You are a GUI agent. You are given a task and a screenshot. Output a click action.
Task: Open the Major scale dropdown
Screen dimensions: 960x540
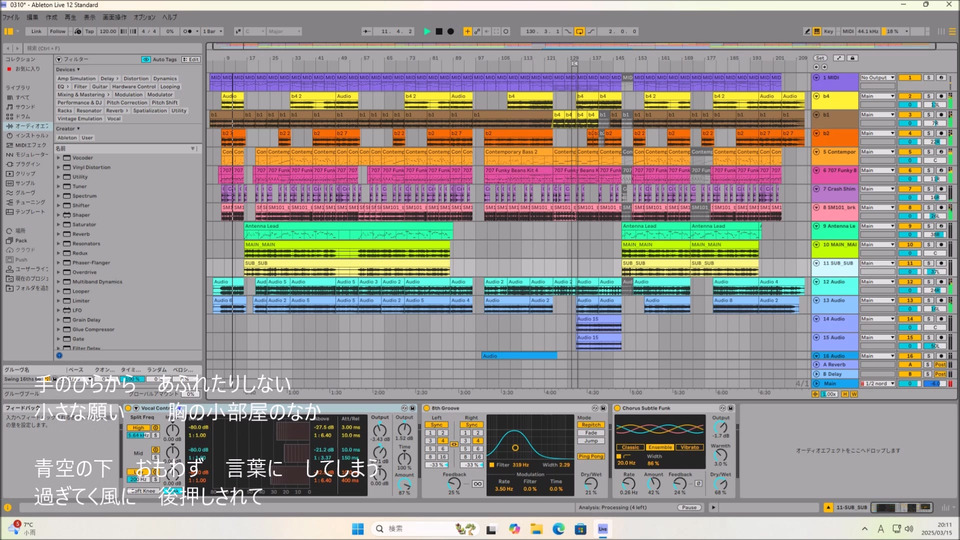(284, 31)
